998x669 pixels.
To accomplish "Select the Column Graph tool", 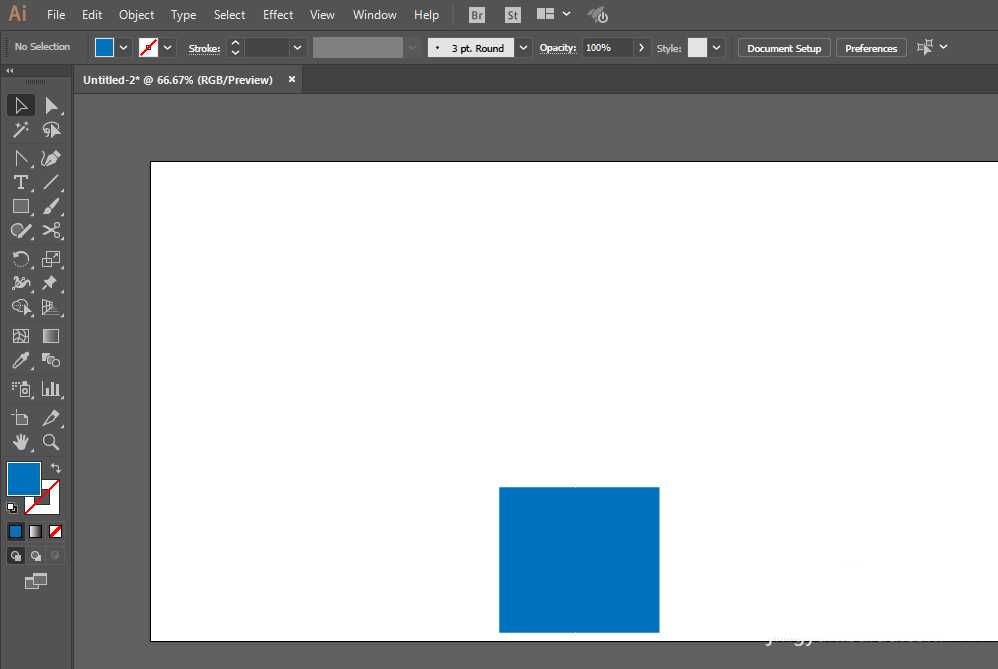I will pyautogui.click(x=51, y=389).
